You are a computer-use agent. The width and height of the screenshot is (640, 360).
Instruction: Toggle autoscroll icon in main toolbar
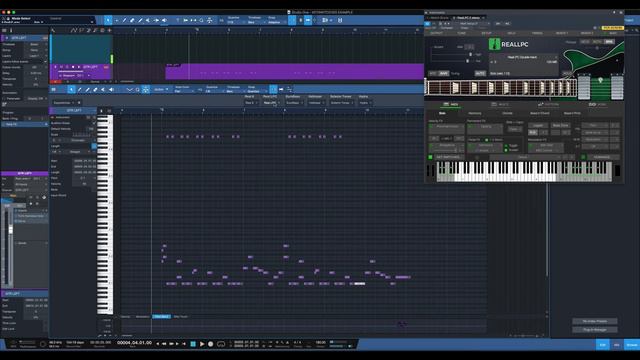pyautogui.click(x=308, y=20)
